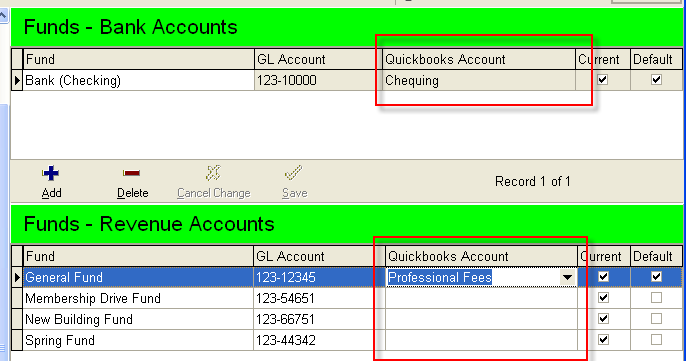Click Add label under the plus
Image resolution: width=686 pixels, height=361 pixels.
click(x=51, y=193)
